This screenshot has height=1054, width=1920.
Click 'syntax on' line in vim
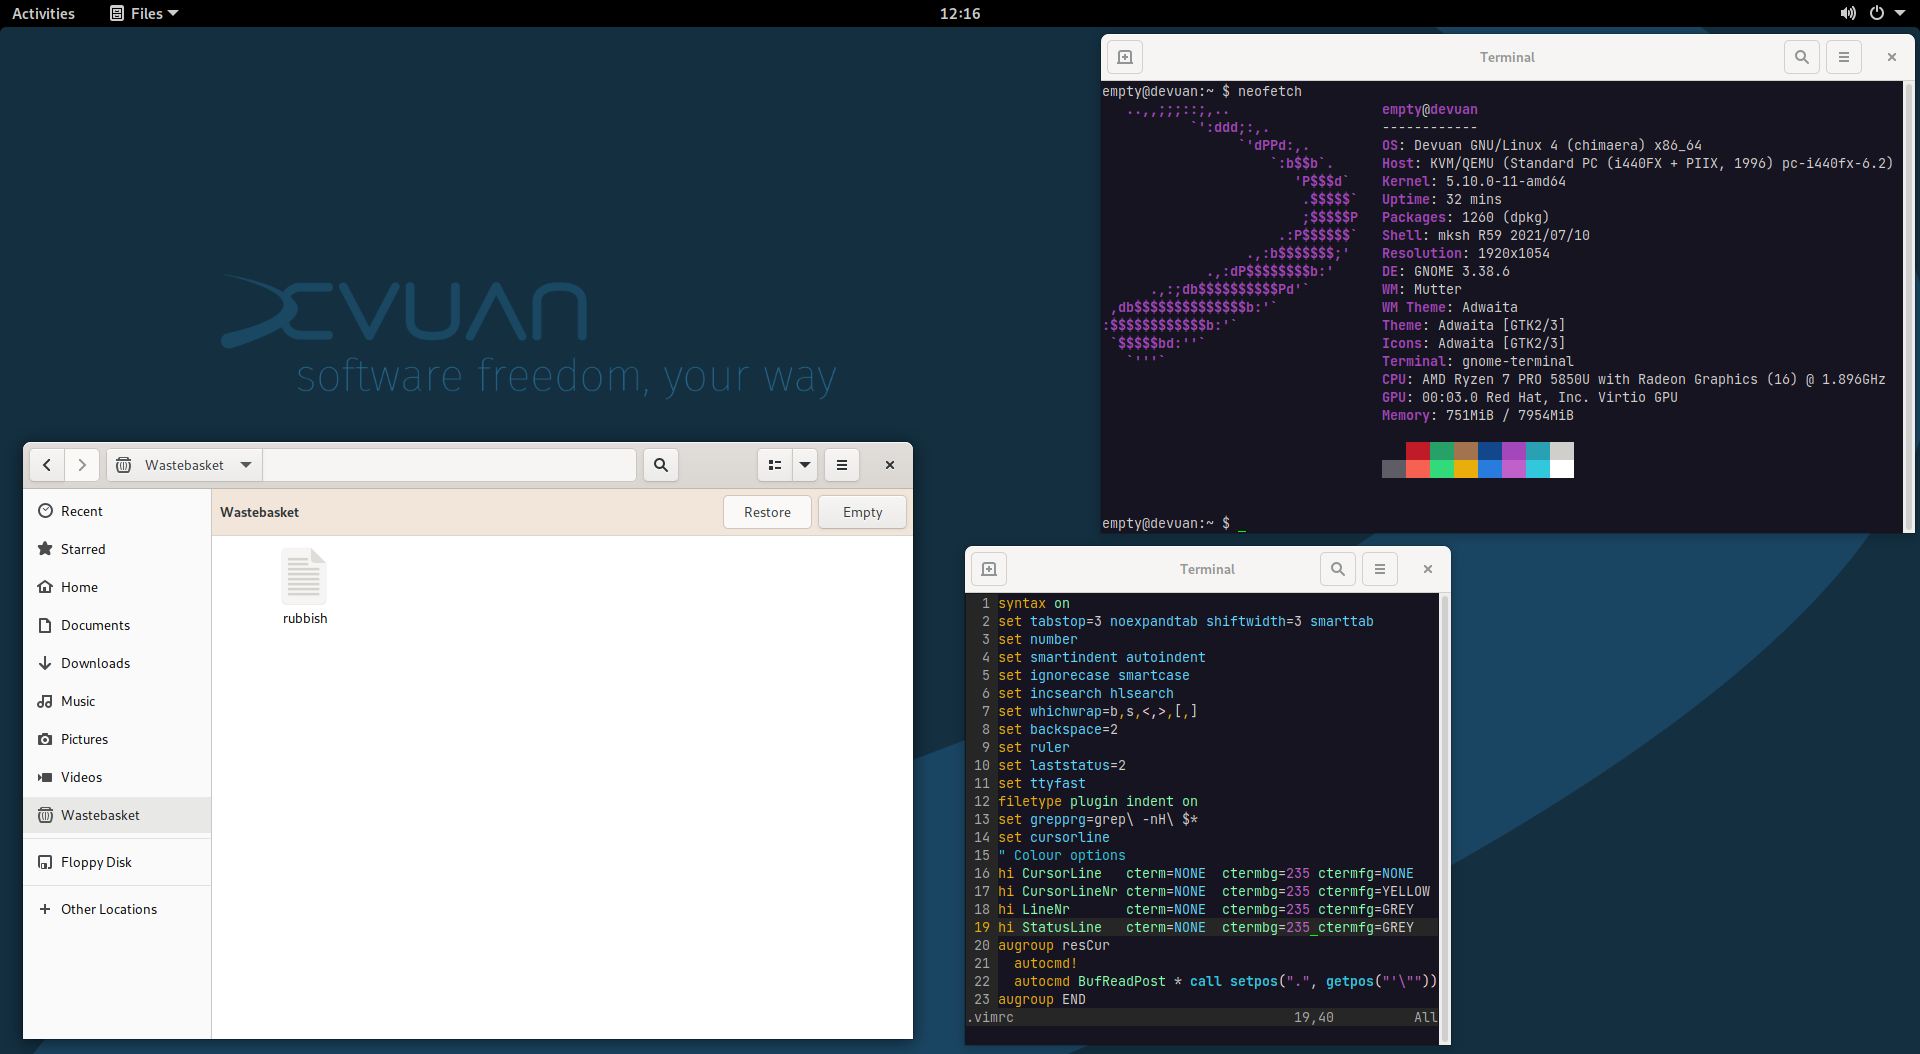(x=1034, y=603)
